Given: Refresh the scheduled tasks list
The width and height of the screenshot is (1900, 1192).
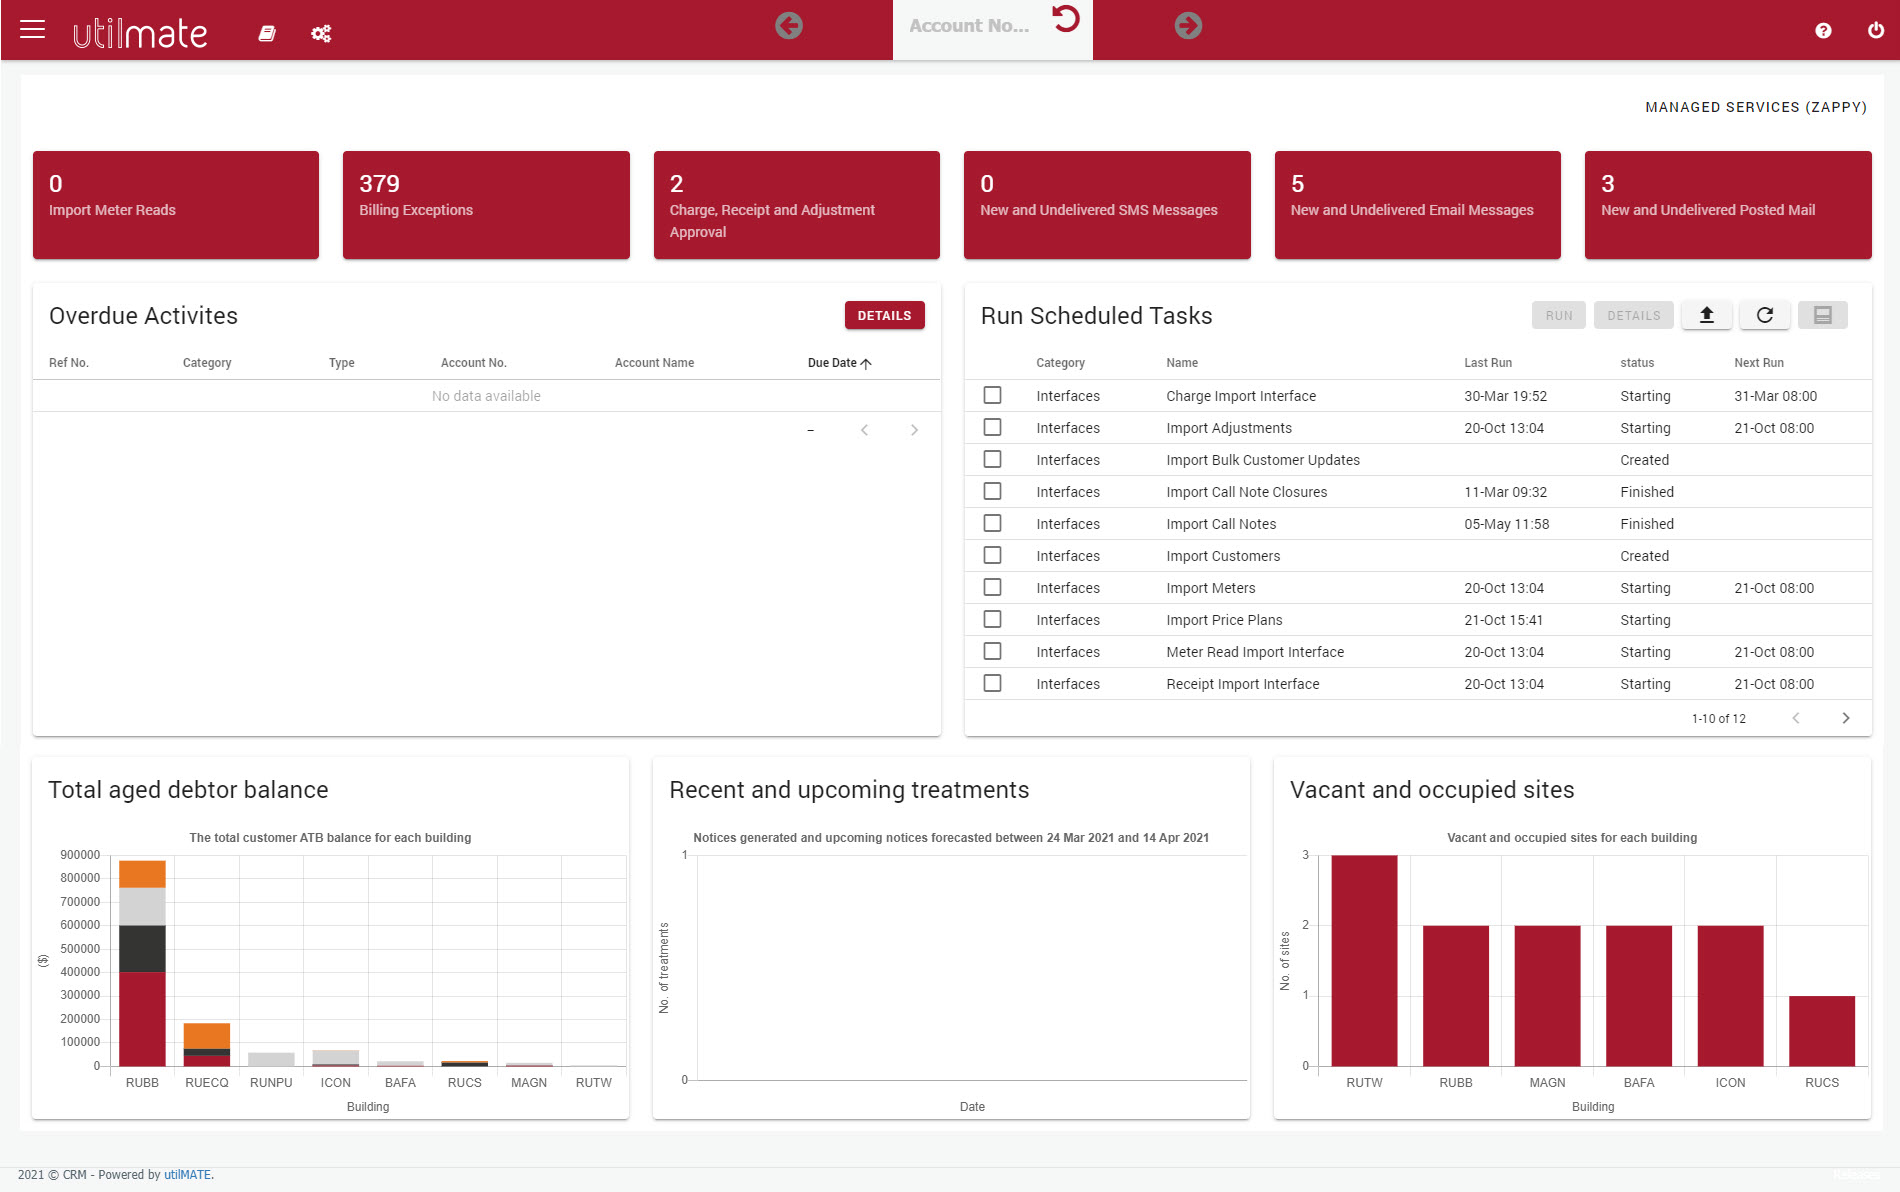Looking at the screenshot, I should click(1765, 315).
